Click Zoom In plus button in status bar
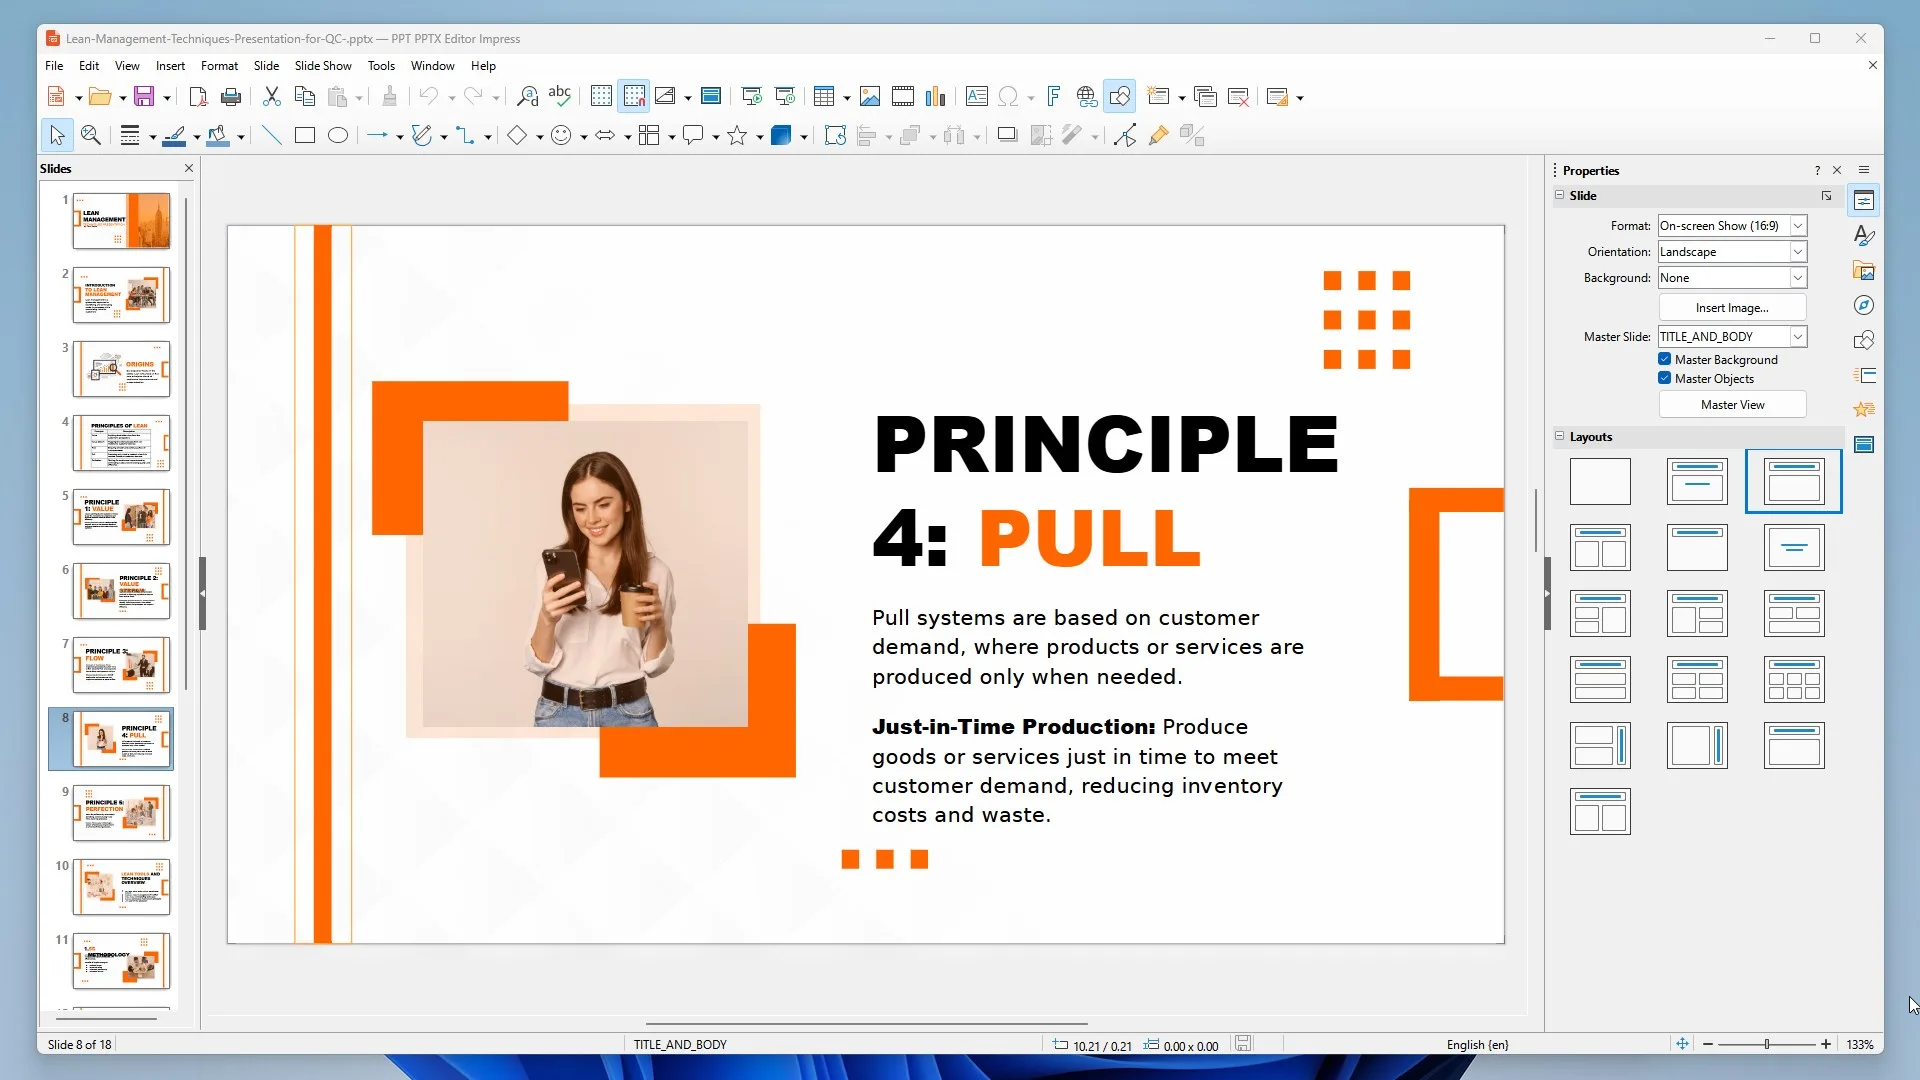This screenshot has height=1080, width=1920. click(x=1826, y=1044)
